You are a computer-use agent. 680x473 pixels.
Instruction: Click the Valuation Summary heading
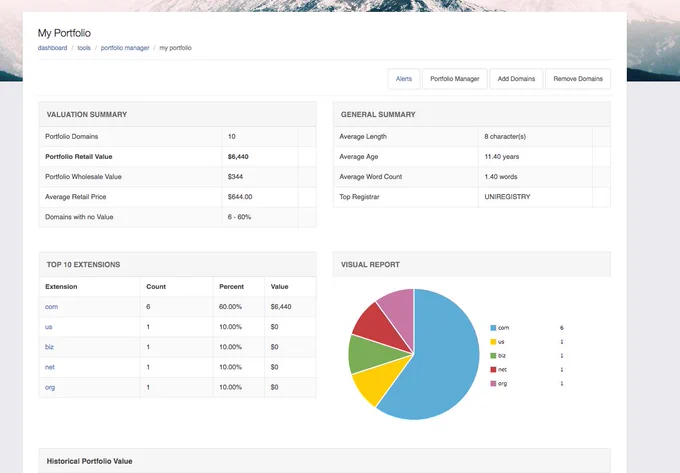click(87, 114)
